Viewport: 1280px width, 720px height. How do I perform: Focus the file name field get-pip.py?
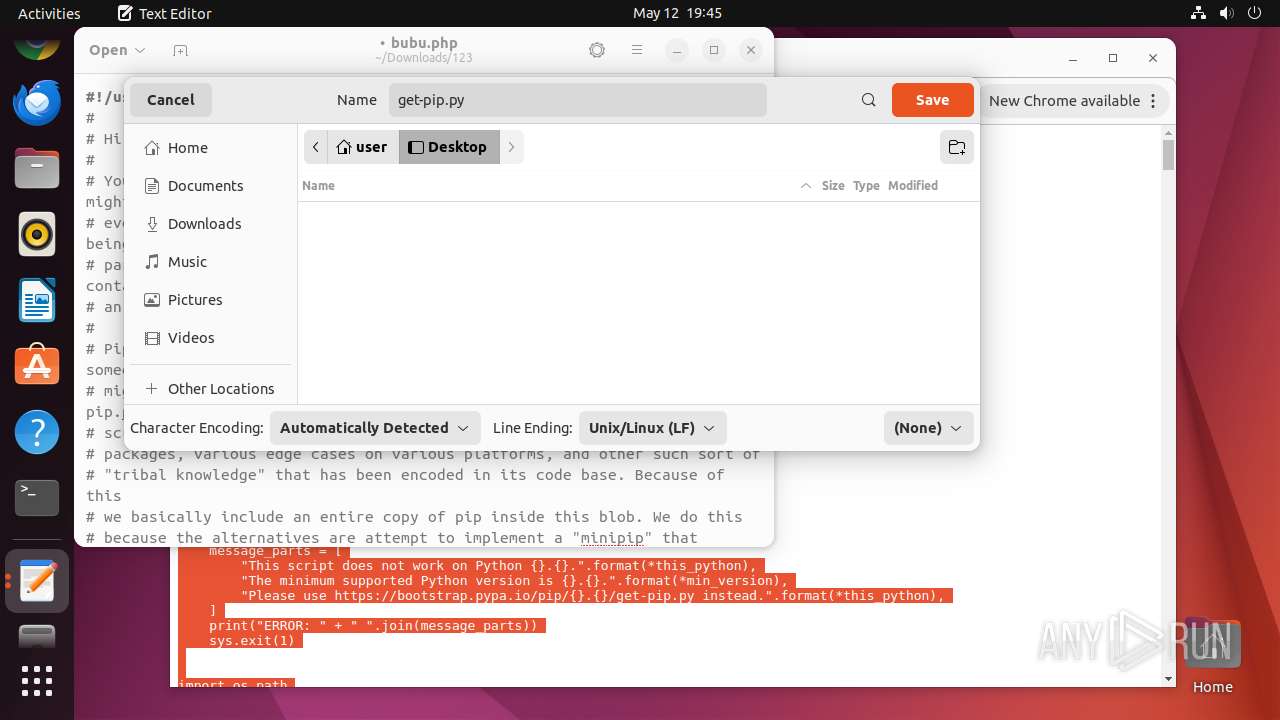coord(578,100)
